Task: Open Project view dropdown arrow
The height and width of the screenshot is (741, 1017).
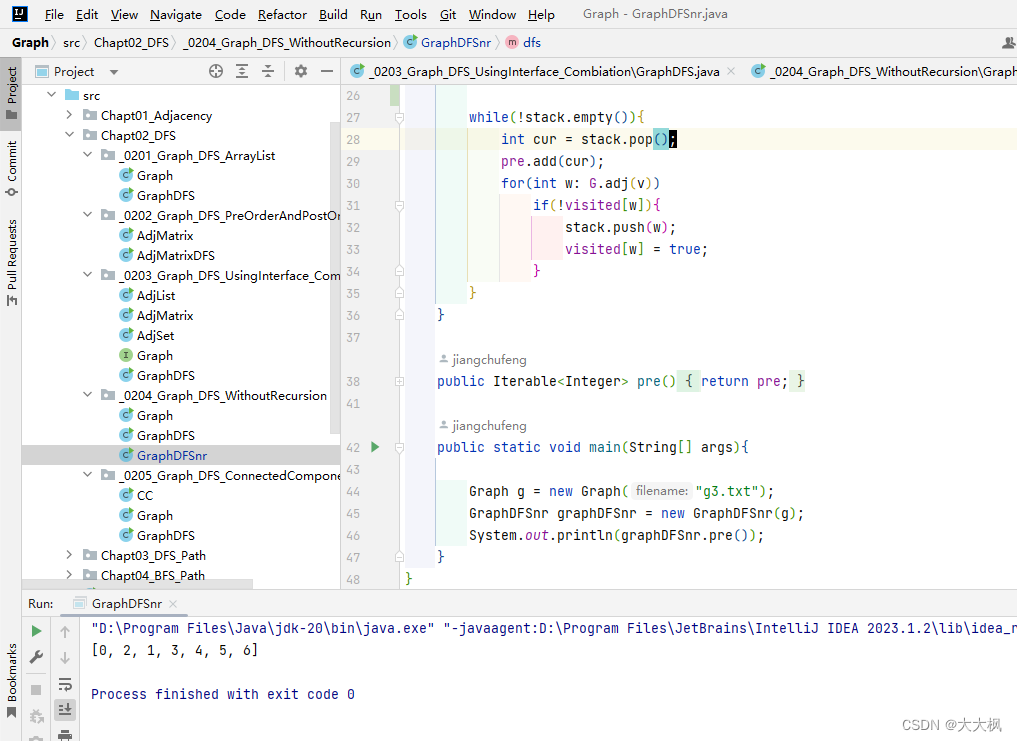Action: (114, 72)
